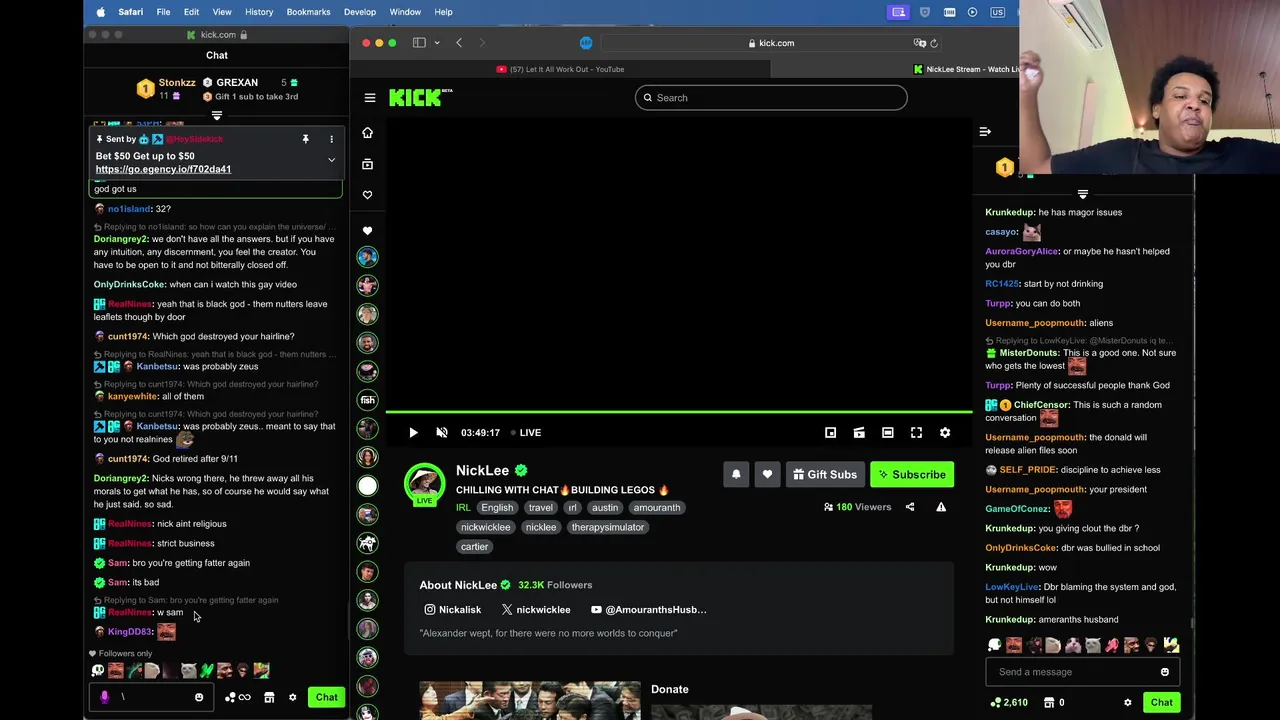The width and height of the screenshot is (1280, 720).
Task: Open @AmouranthsHusb YouTube link
Action: pyautogui.click(x=649, y=610)
